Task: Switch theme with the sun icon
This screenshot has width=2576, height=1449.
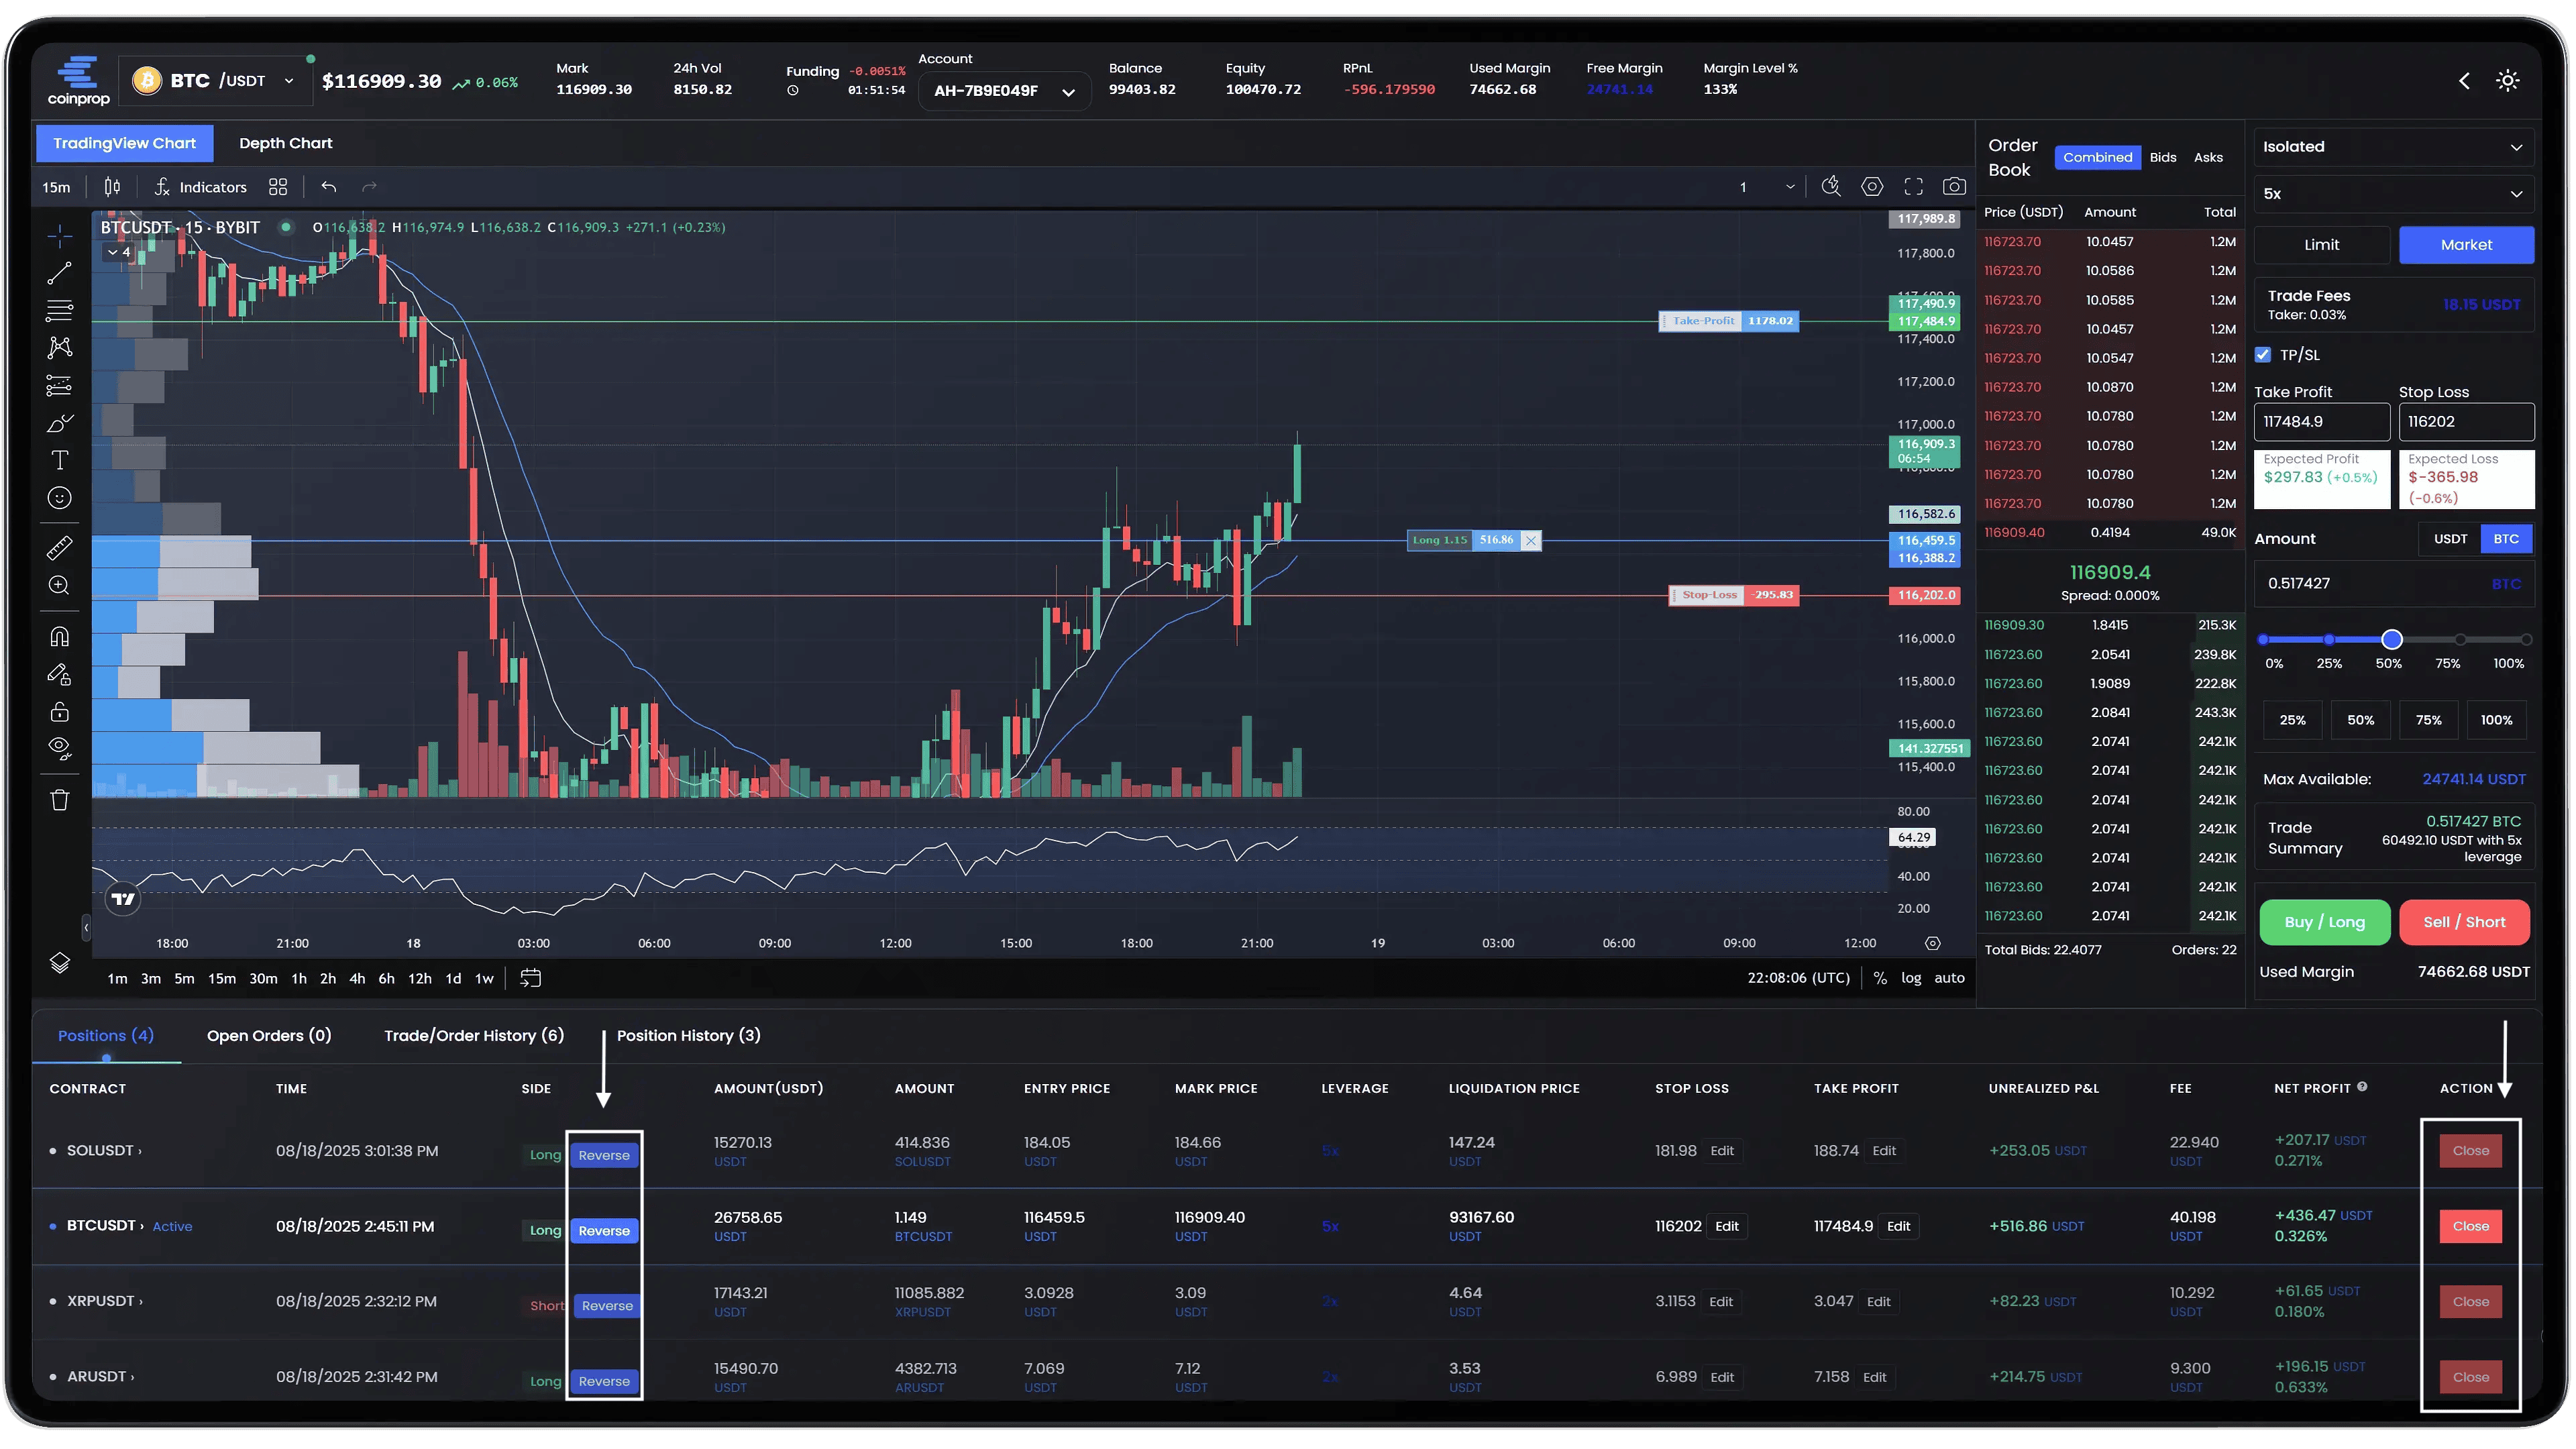Action: (x=2507, y=81)
